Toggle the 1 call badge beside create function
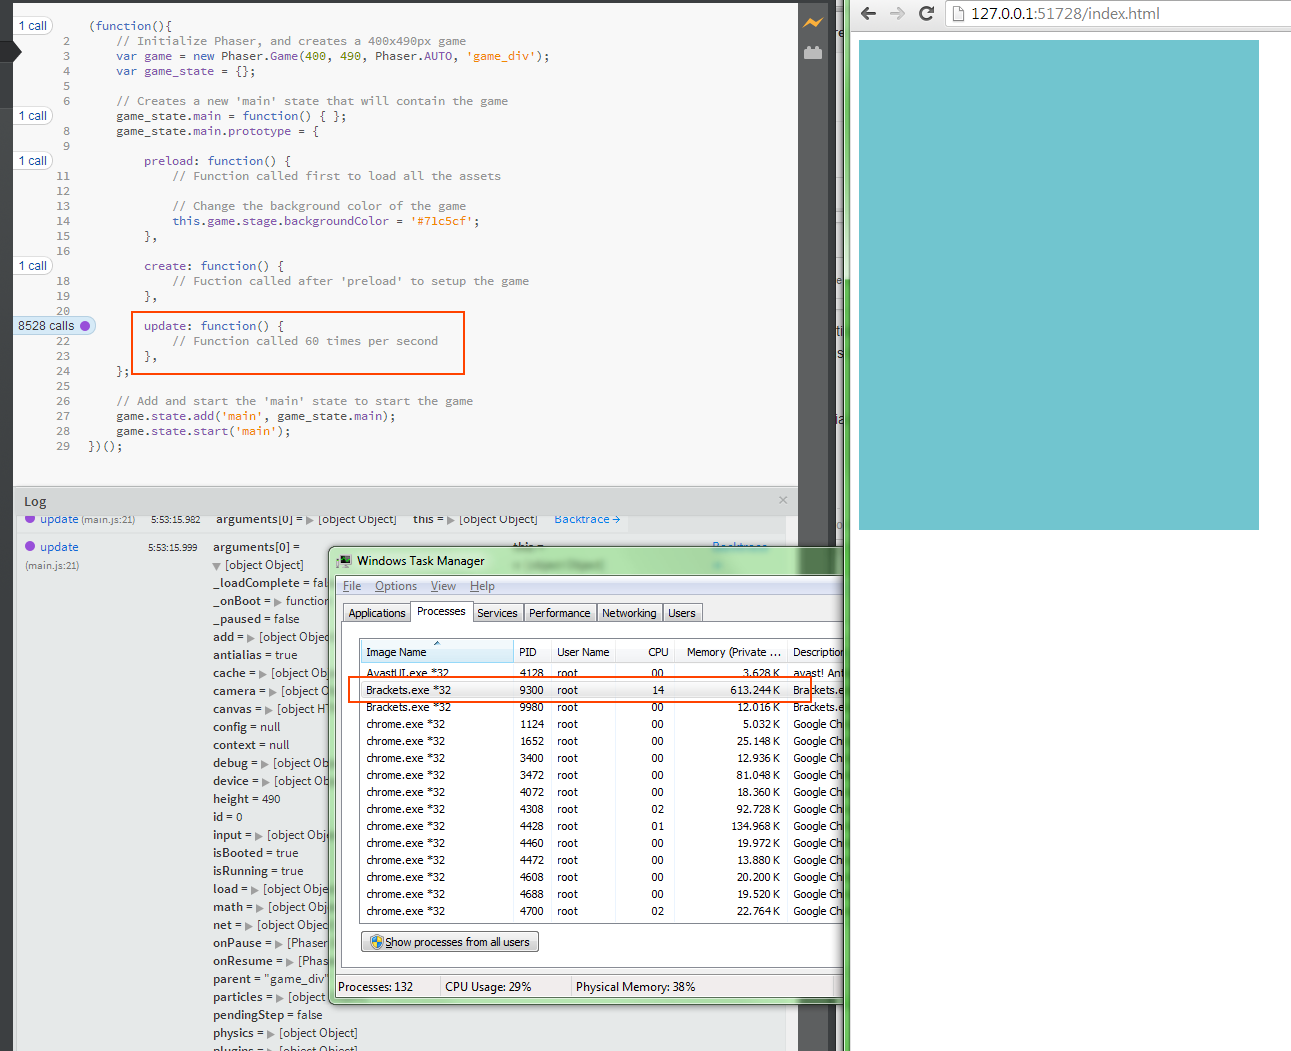This screenshot has height=1051, width=1291. point(33,266)
